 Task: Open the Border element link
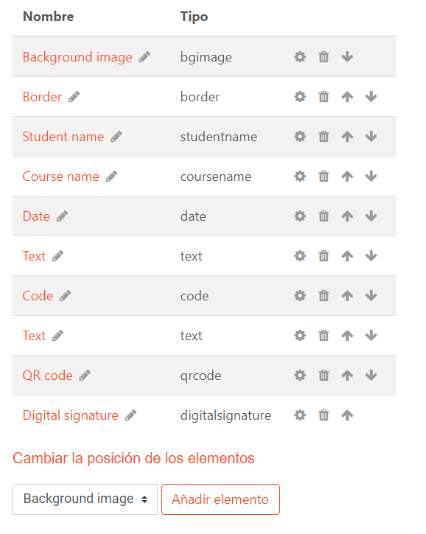coord(42,97)
